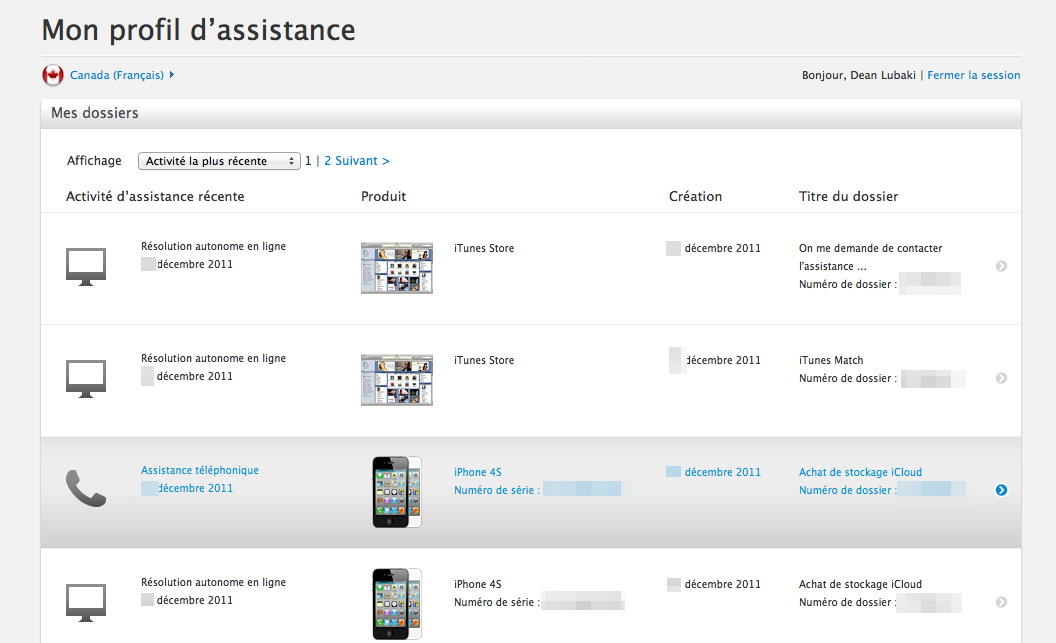Click the iPhone 4S product name link

477,471
